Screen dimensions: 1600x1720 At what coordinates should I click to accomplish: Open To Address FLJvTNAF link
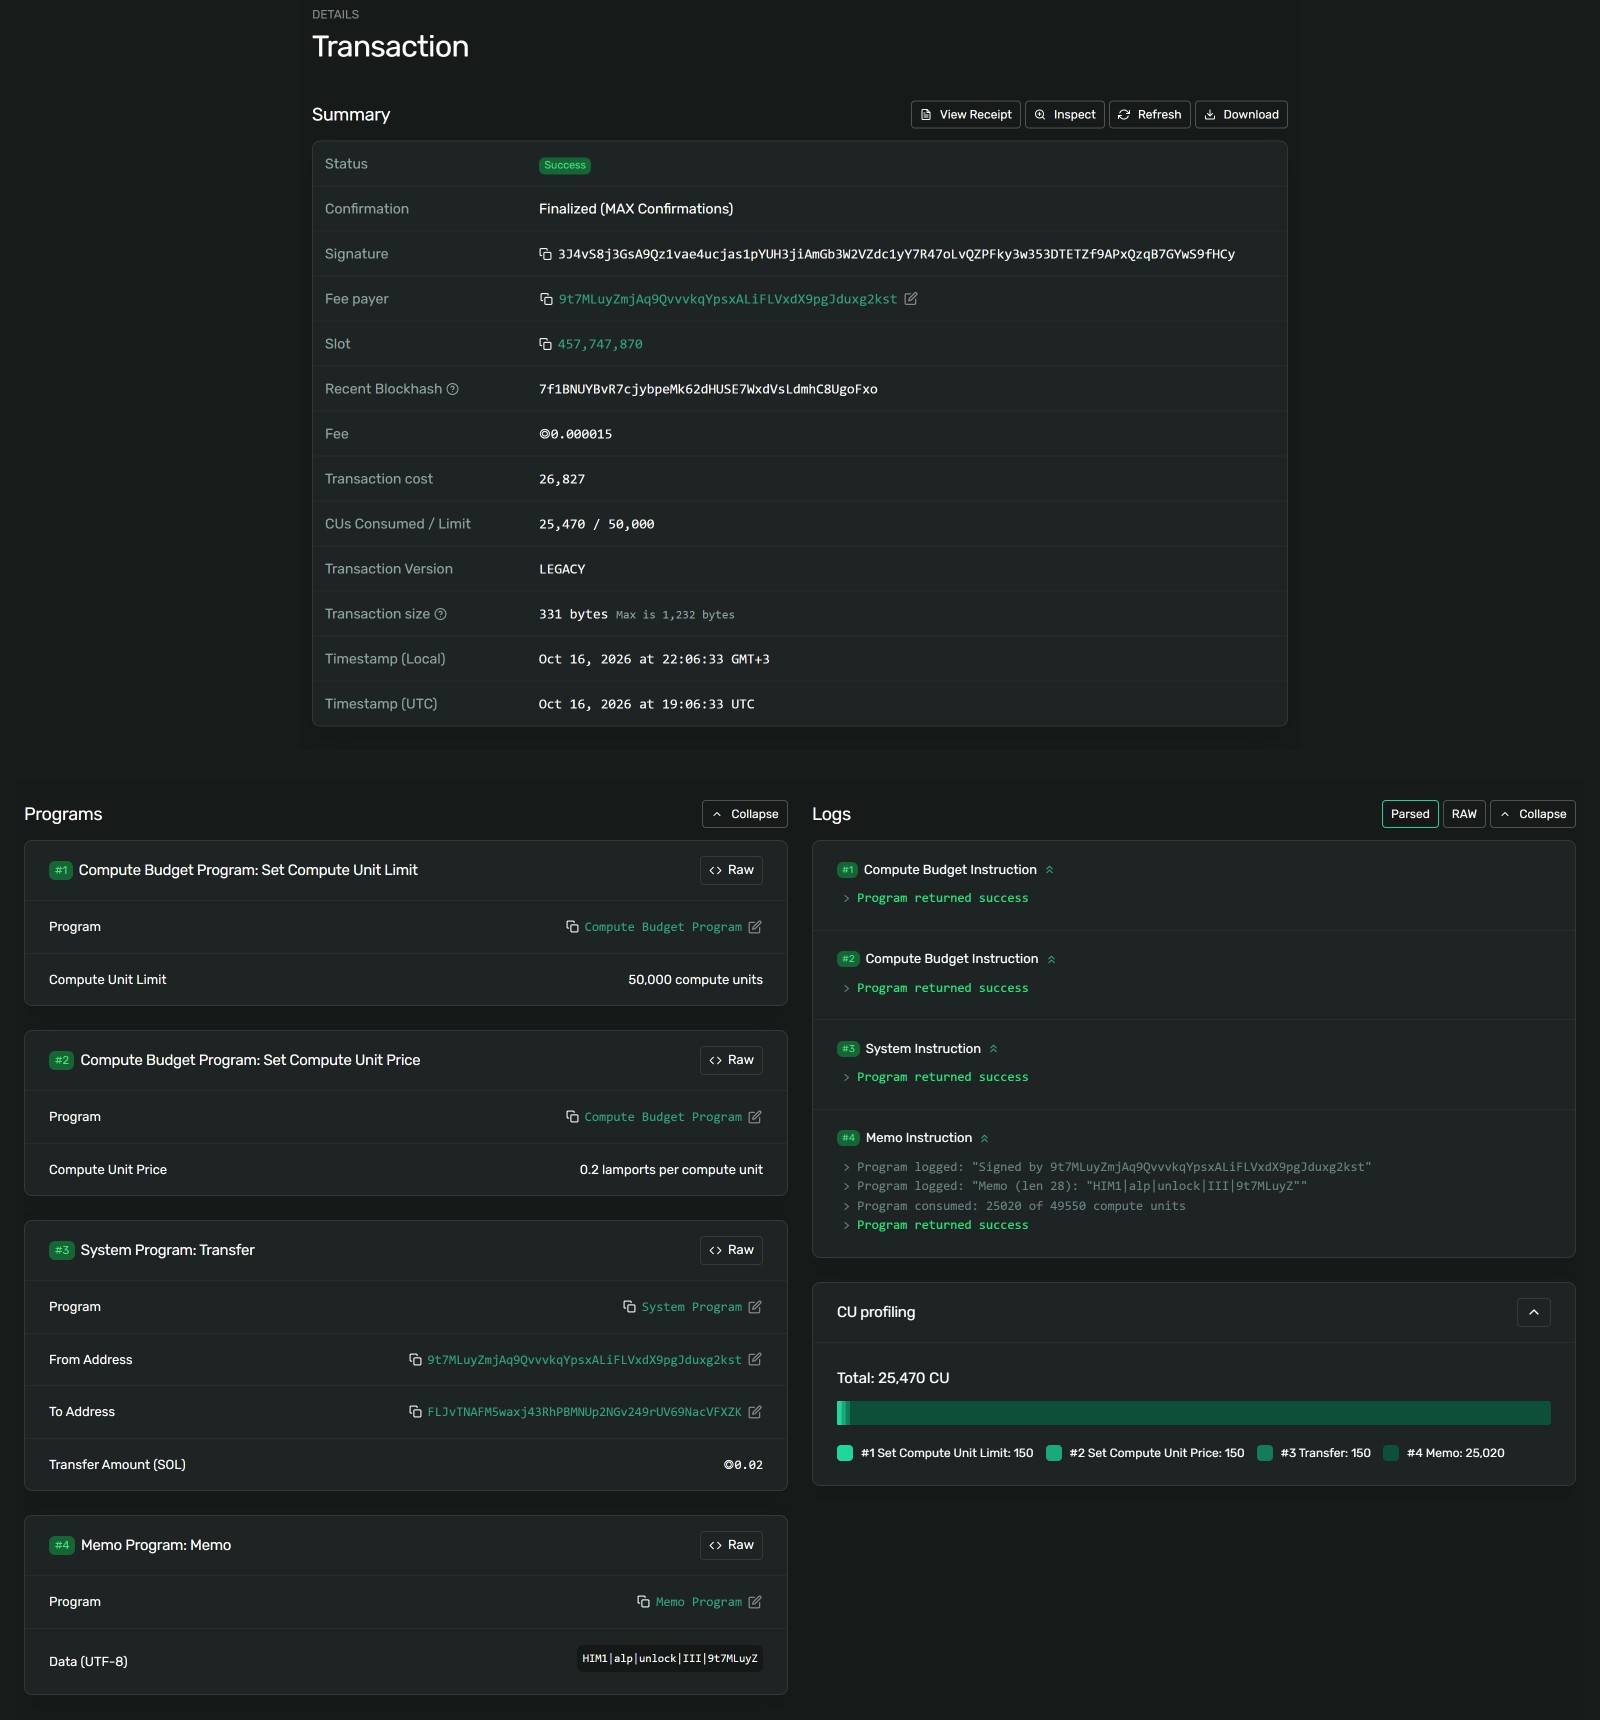(585, 1412)
